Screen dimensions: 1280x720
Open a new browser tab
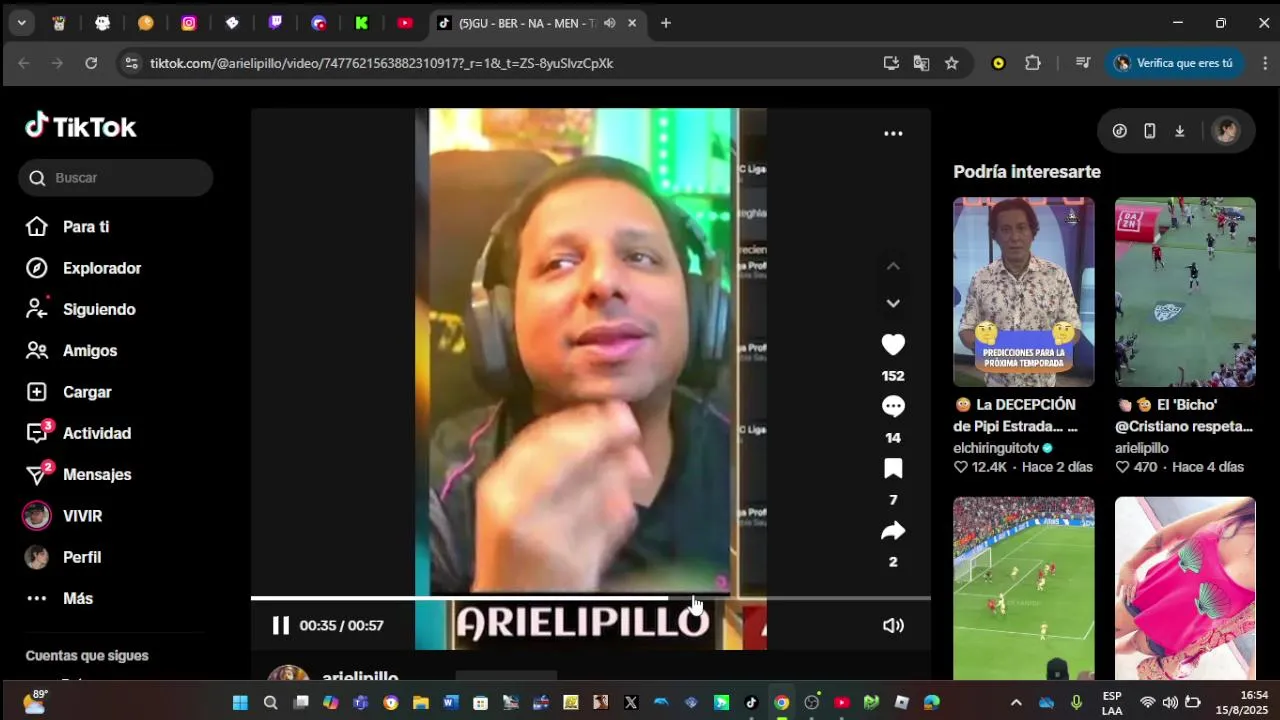(666, 23)
